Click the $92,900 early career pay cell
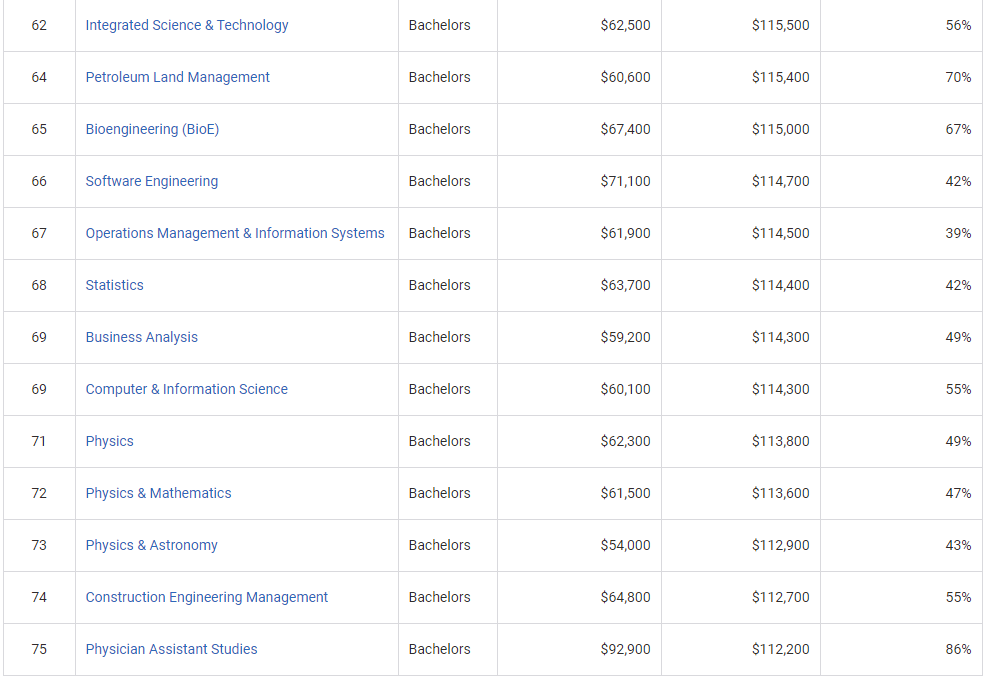 (625, 649)
